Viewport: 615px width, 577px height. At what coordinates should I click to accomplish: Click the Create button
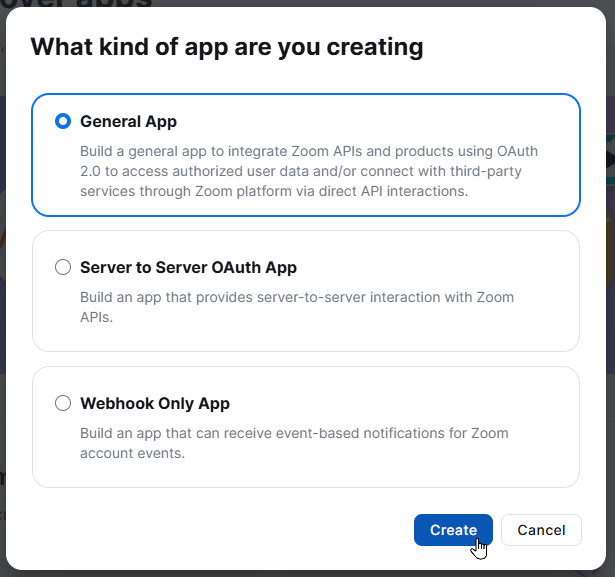[453, 530]
